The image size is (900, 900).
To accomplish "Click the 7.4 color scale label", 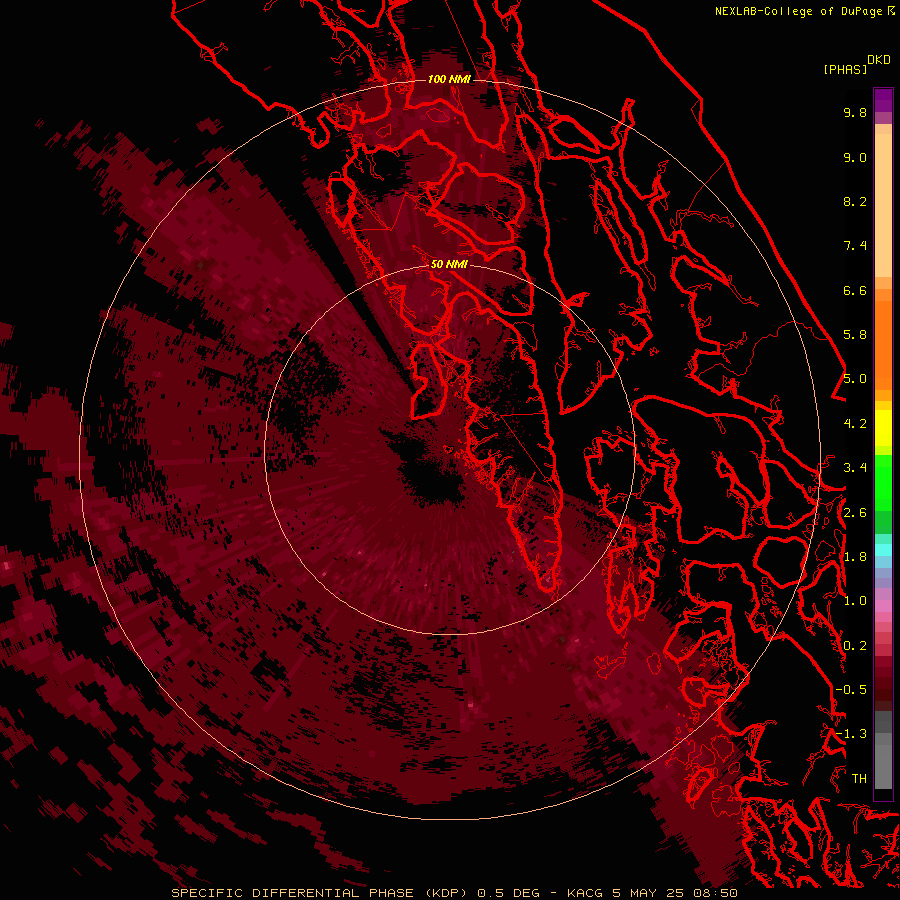I will [x=855, y=246].
